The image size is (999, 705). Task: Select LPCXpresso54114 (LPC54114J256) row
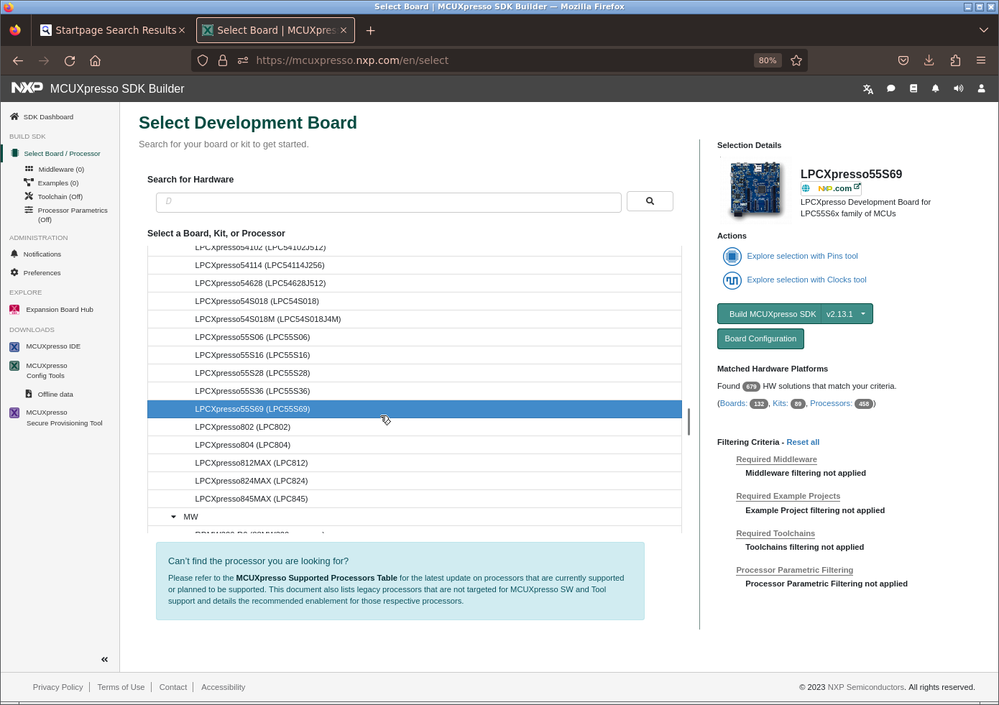coord(414,265)
